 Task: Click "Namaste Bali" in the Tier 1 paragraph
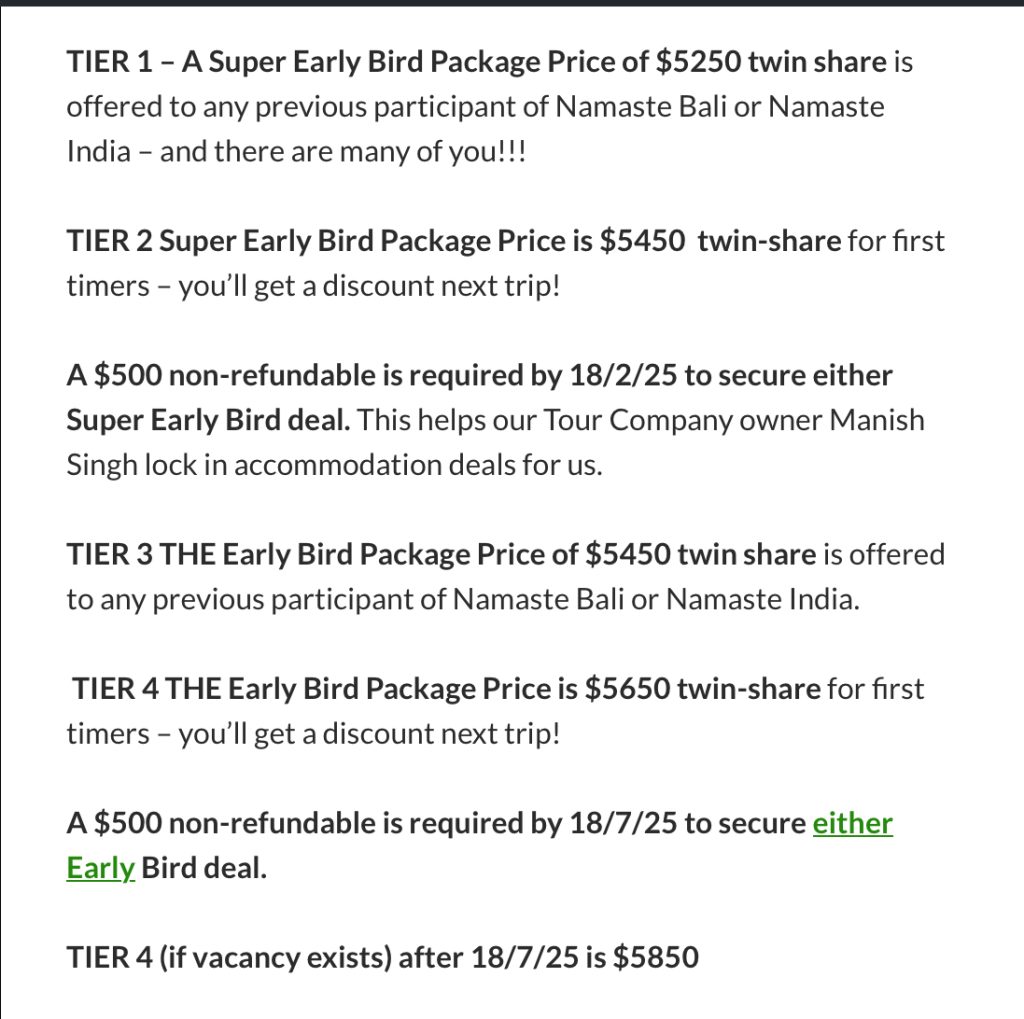641,106
